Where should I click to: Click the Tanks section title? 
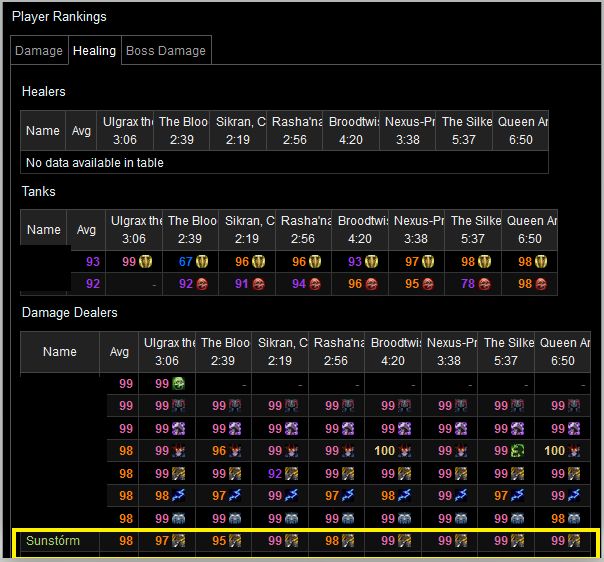(39, 191)
